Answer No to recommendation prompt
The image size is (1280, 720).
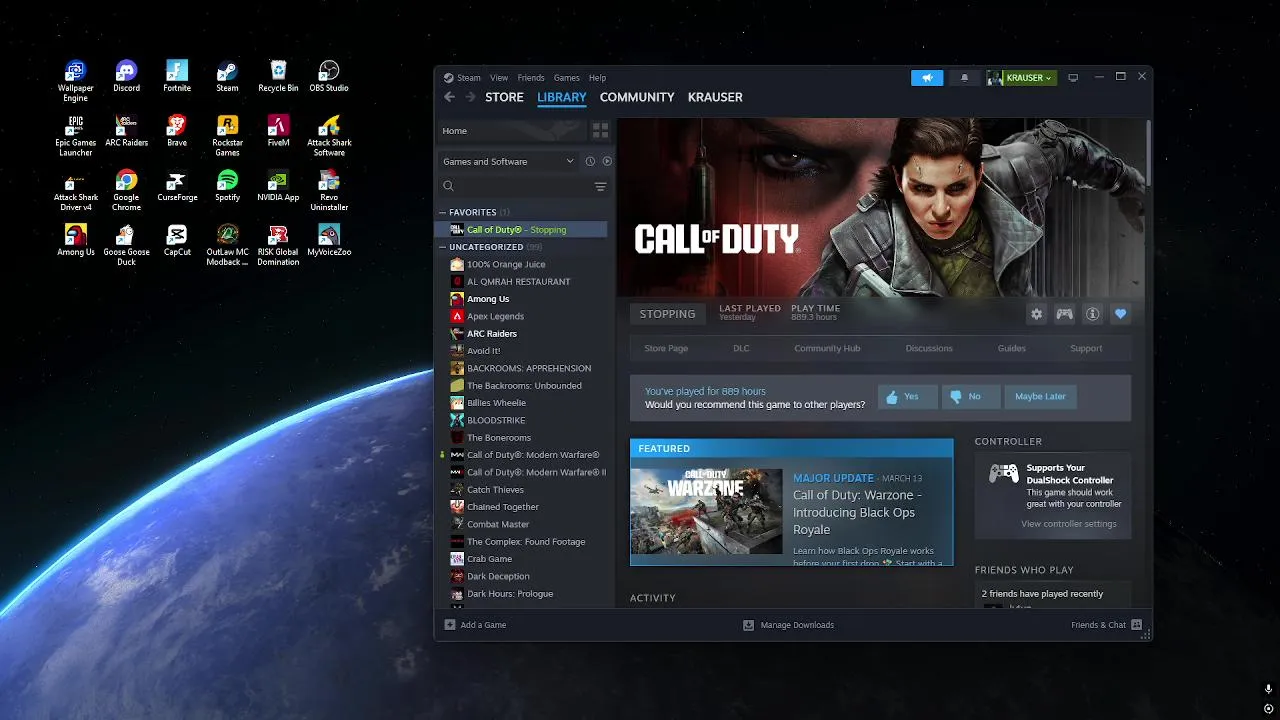point(971,396)
